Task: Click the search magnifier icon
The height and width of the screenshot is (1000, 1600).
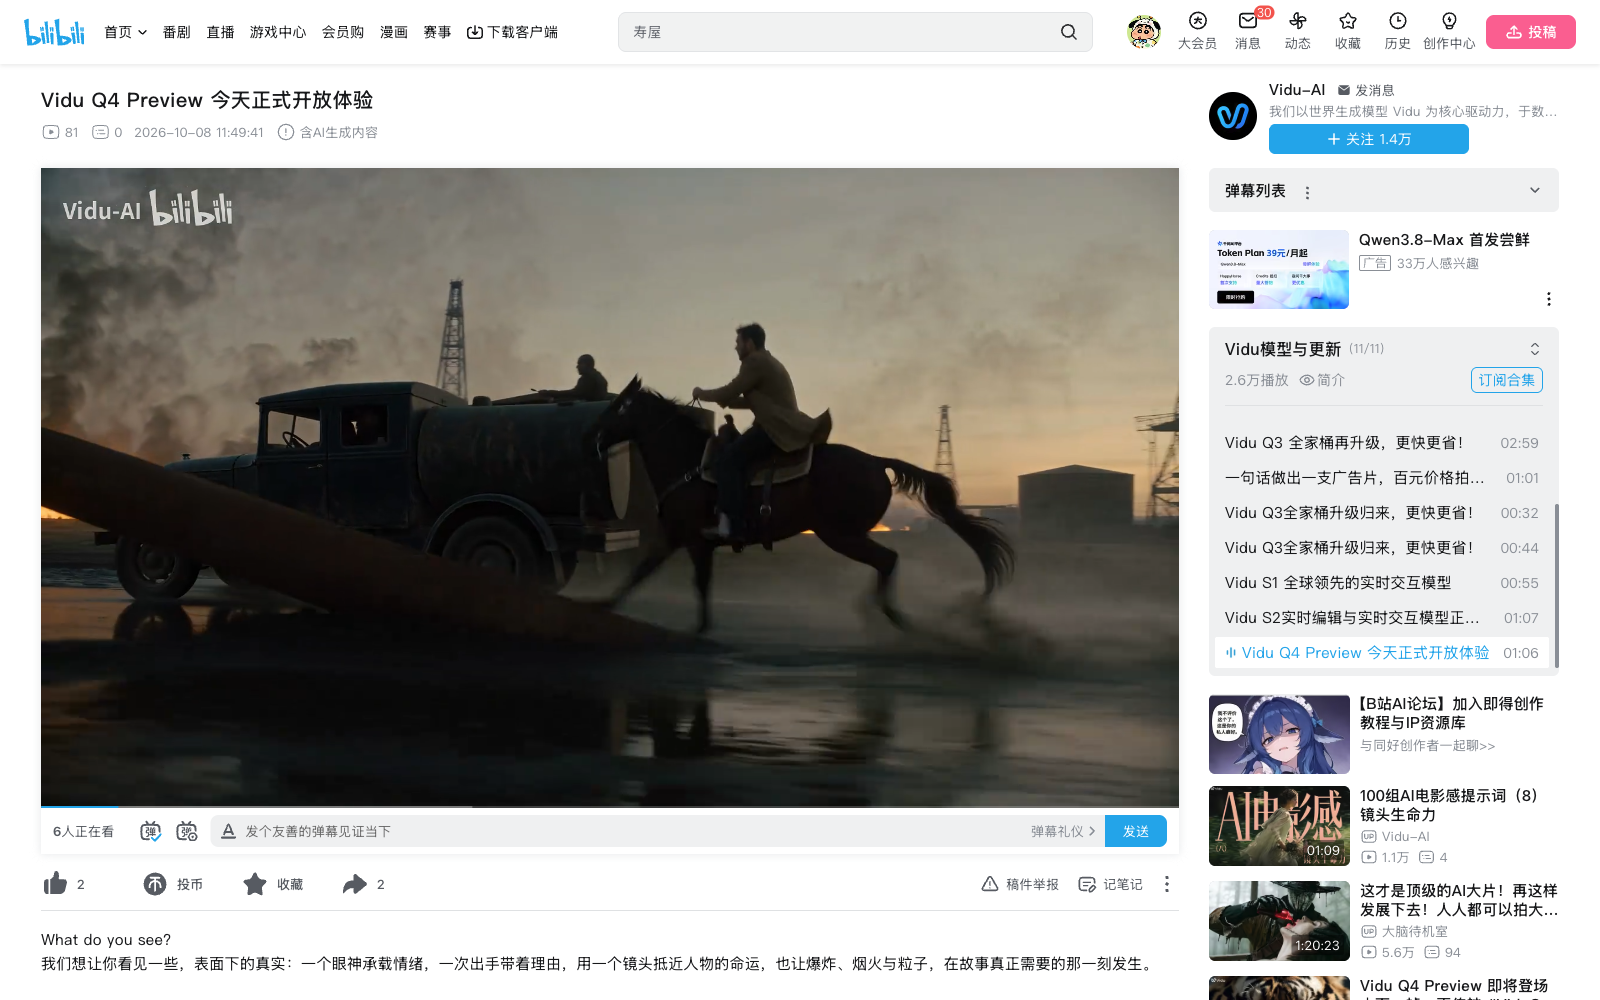Action: [x=1069, y=32]
